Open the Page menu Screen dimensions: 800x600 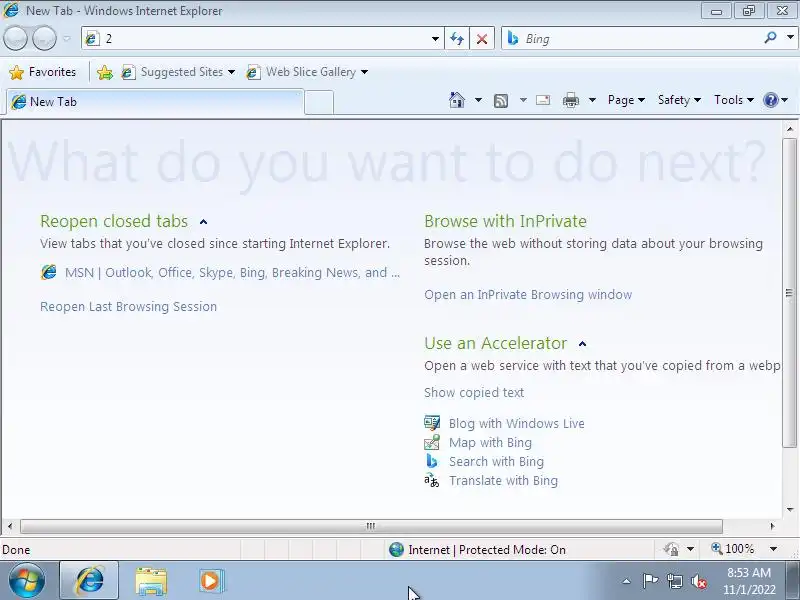click(626, 100)
